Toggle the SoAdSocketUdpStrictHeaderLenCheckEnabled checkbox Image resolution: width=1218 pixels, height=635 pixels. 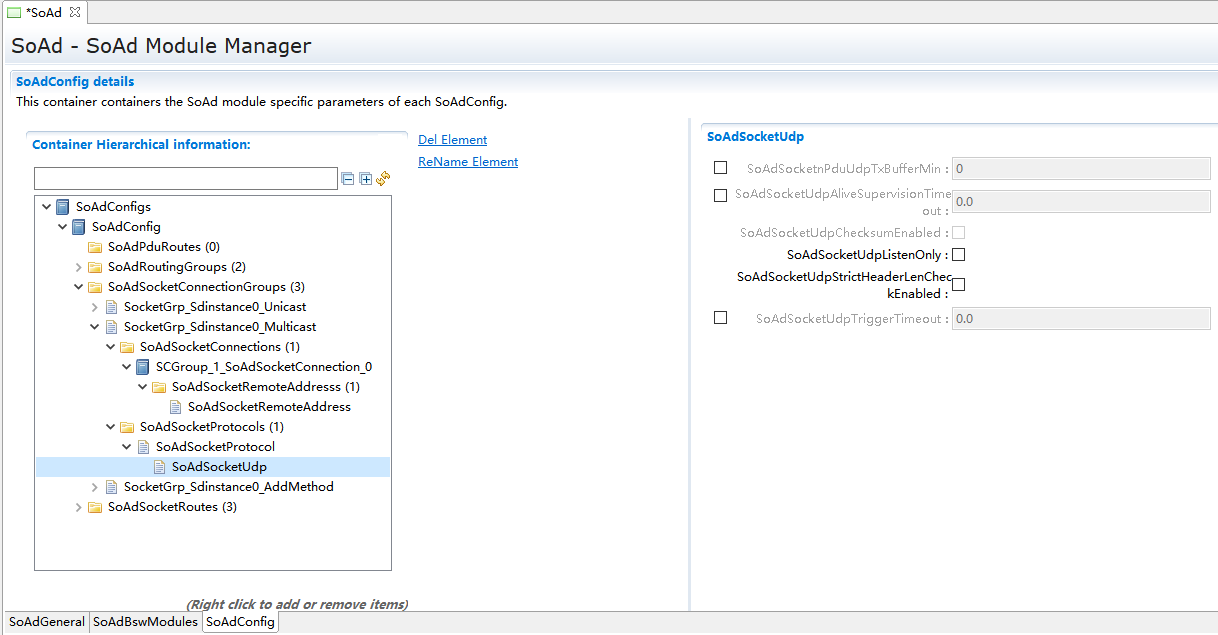tap(958, 285)
